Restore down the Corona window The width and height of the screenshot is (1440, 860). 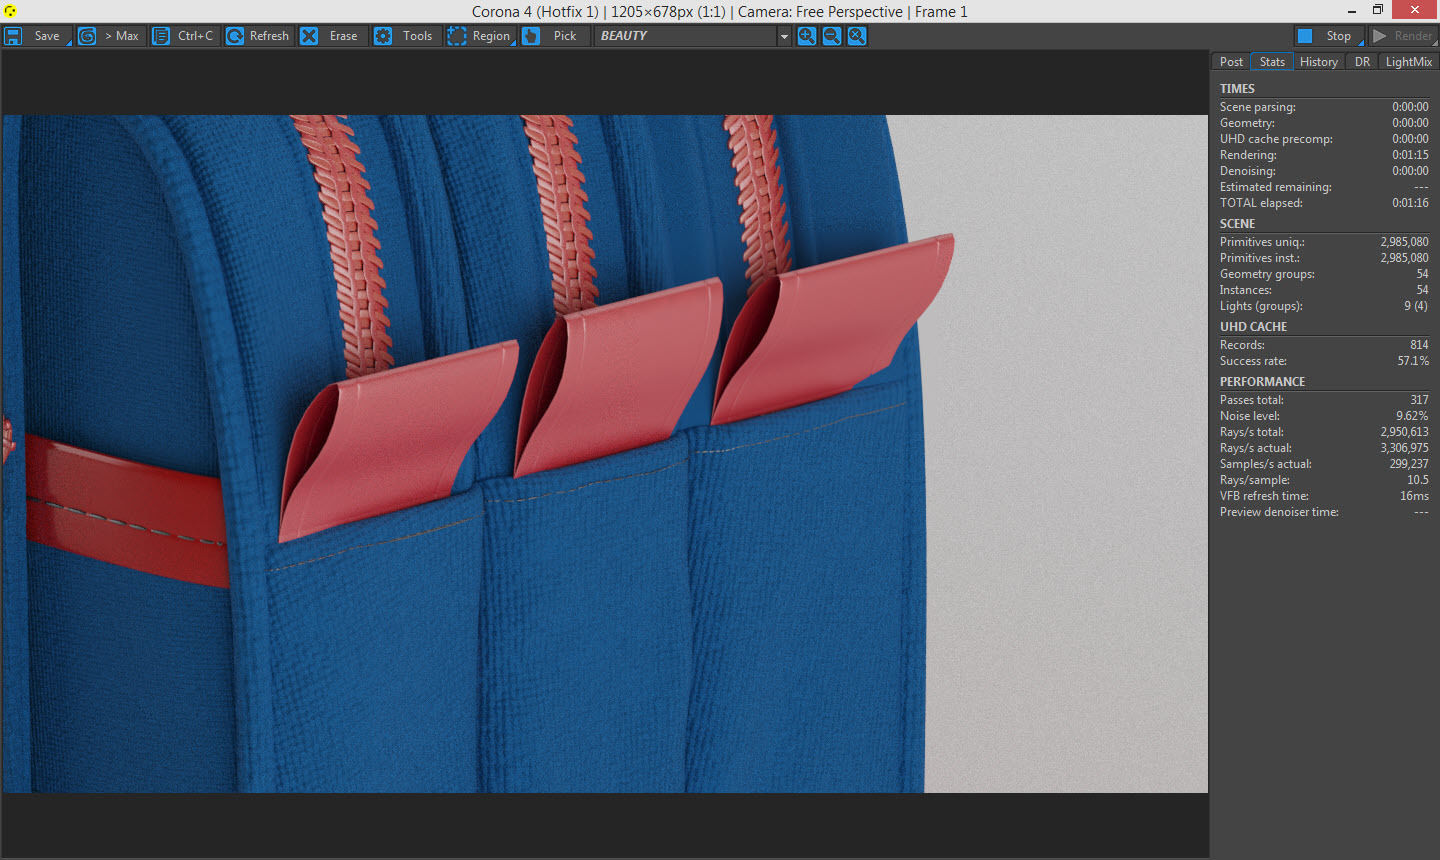pos(1378,10)
